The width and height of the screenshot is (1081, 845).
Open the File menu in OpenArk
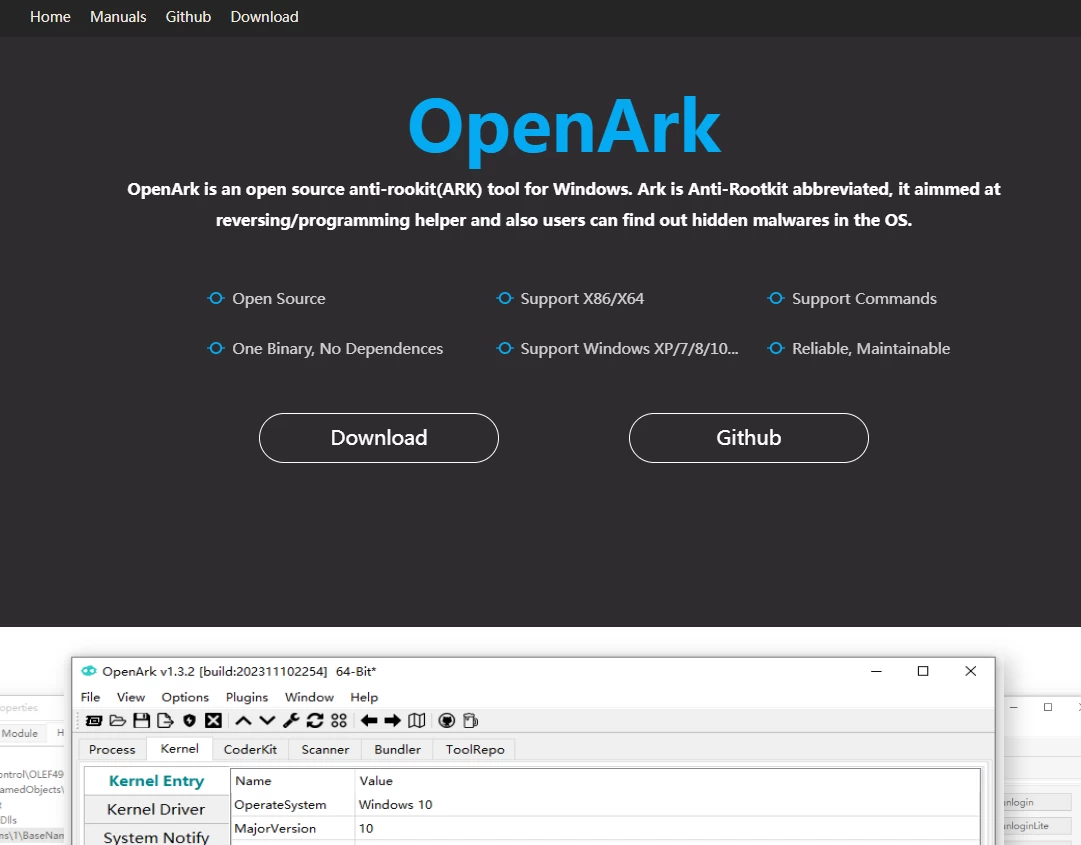[x=90, y=698]
